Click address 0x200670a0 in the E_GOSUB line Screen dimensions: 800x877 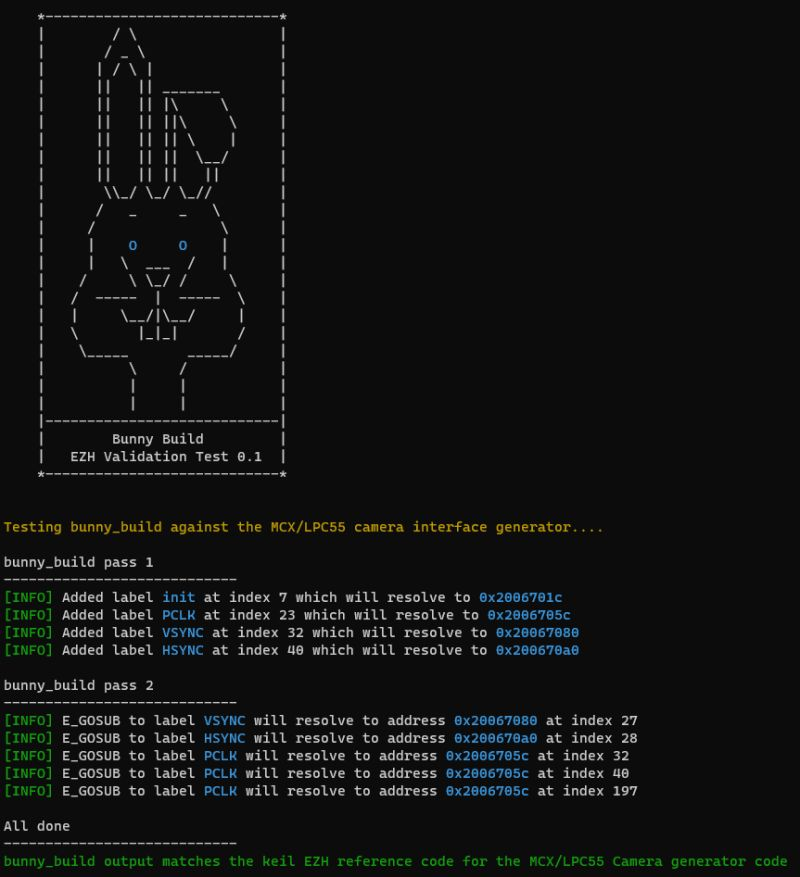coord(495,738)
